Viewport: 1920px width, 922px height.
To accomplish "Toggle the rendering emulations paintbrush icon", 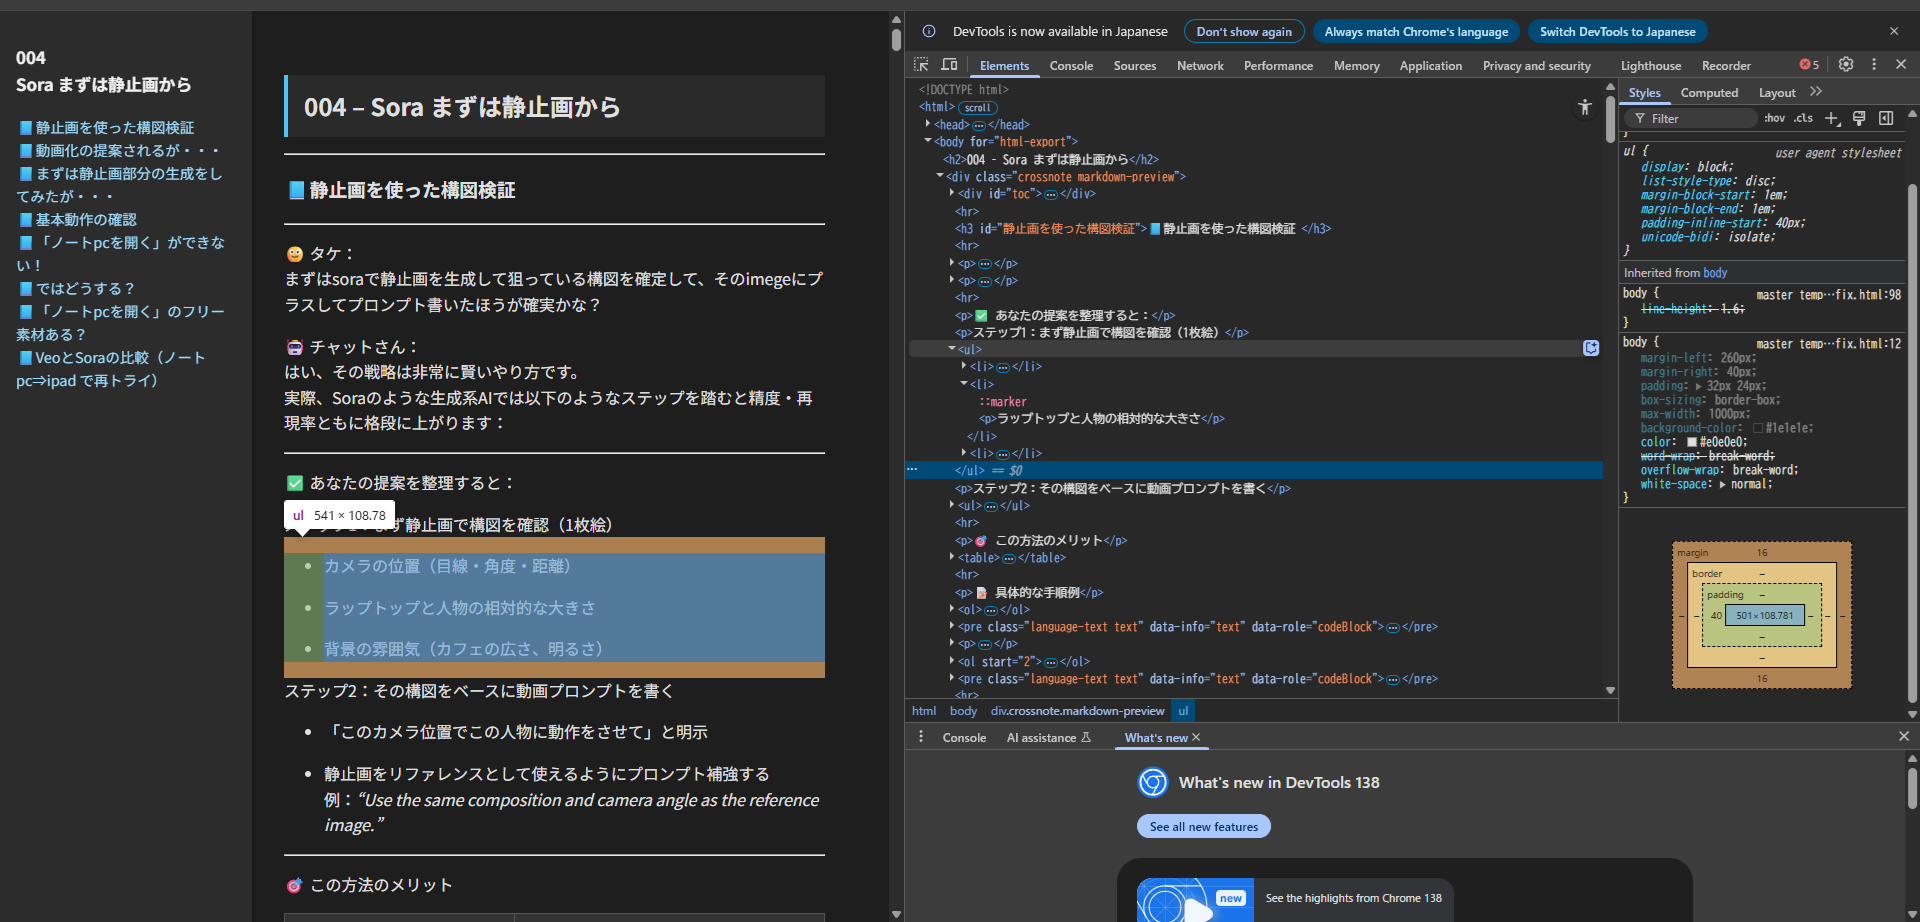I will pyautogui.click(x=1859, y=118).
